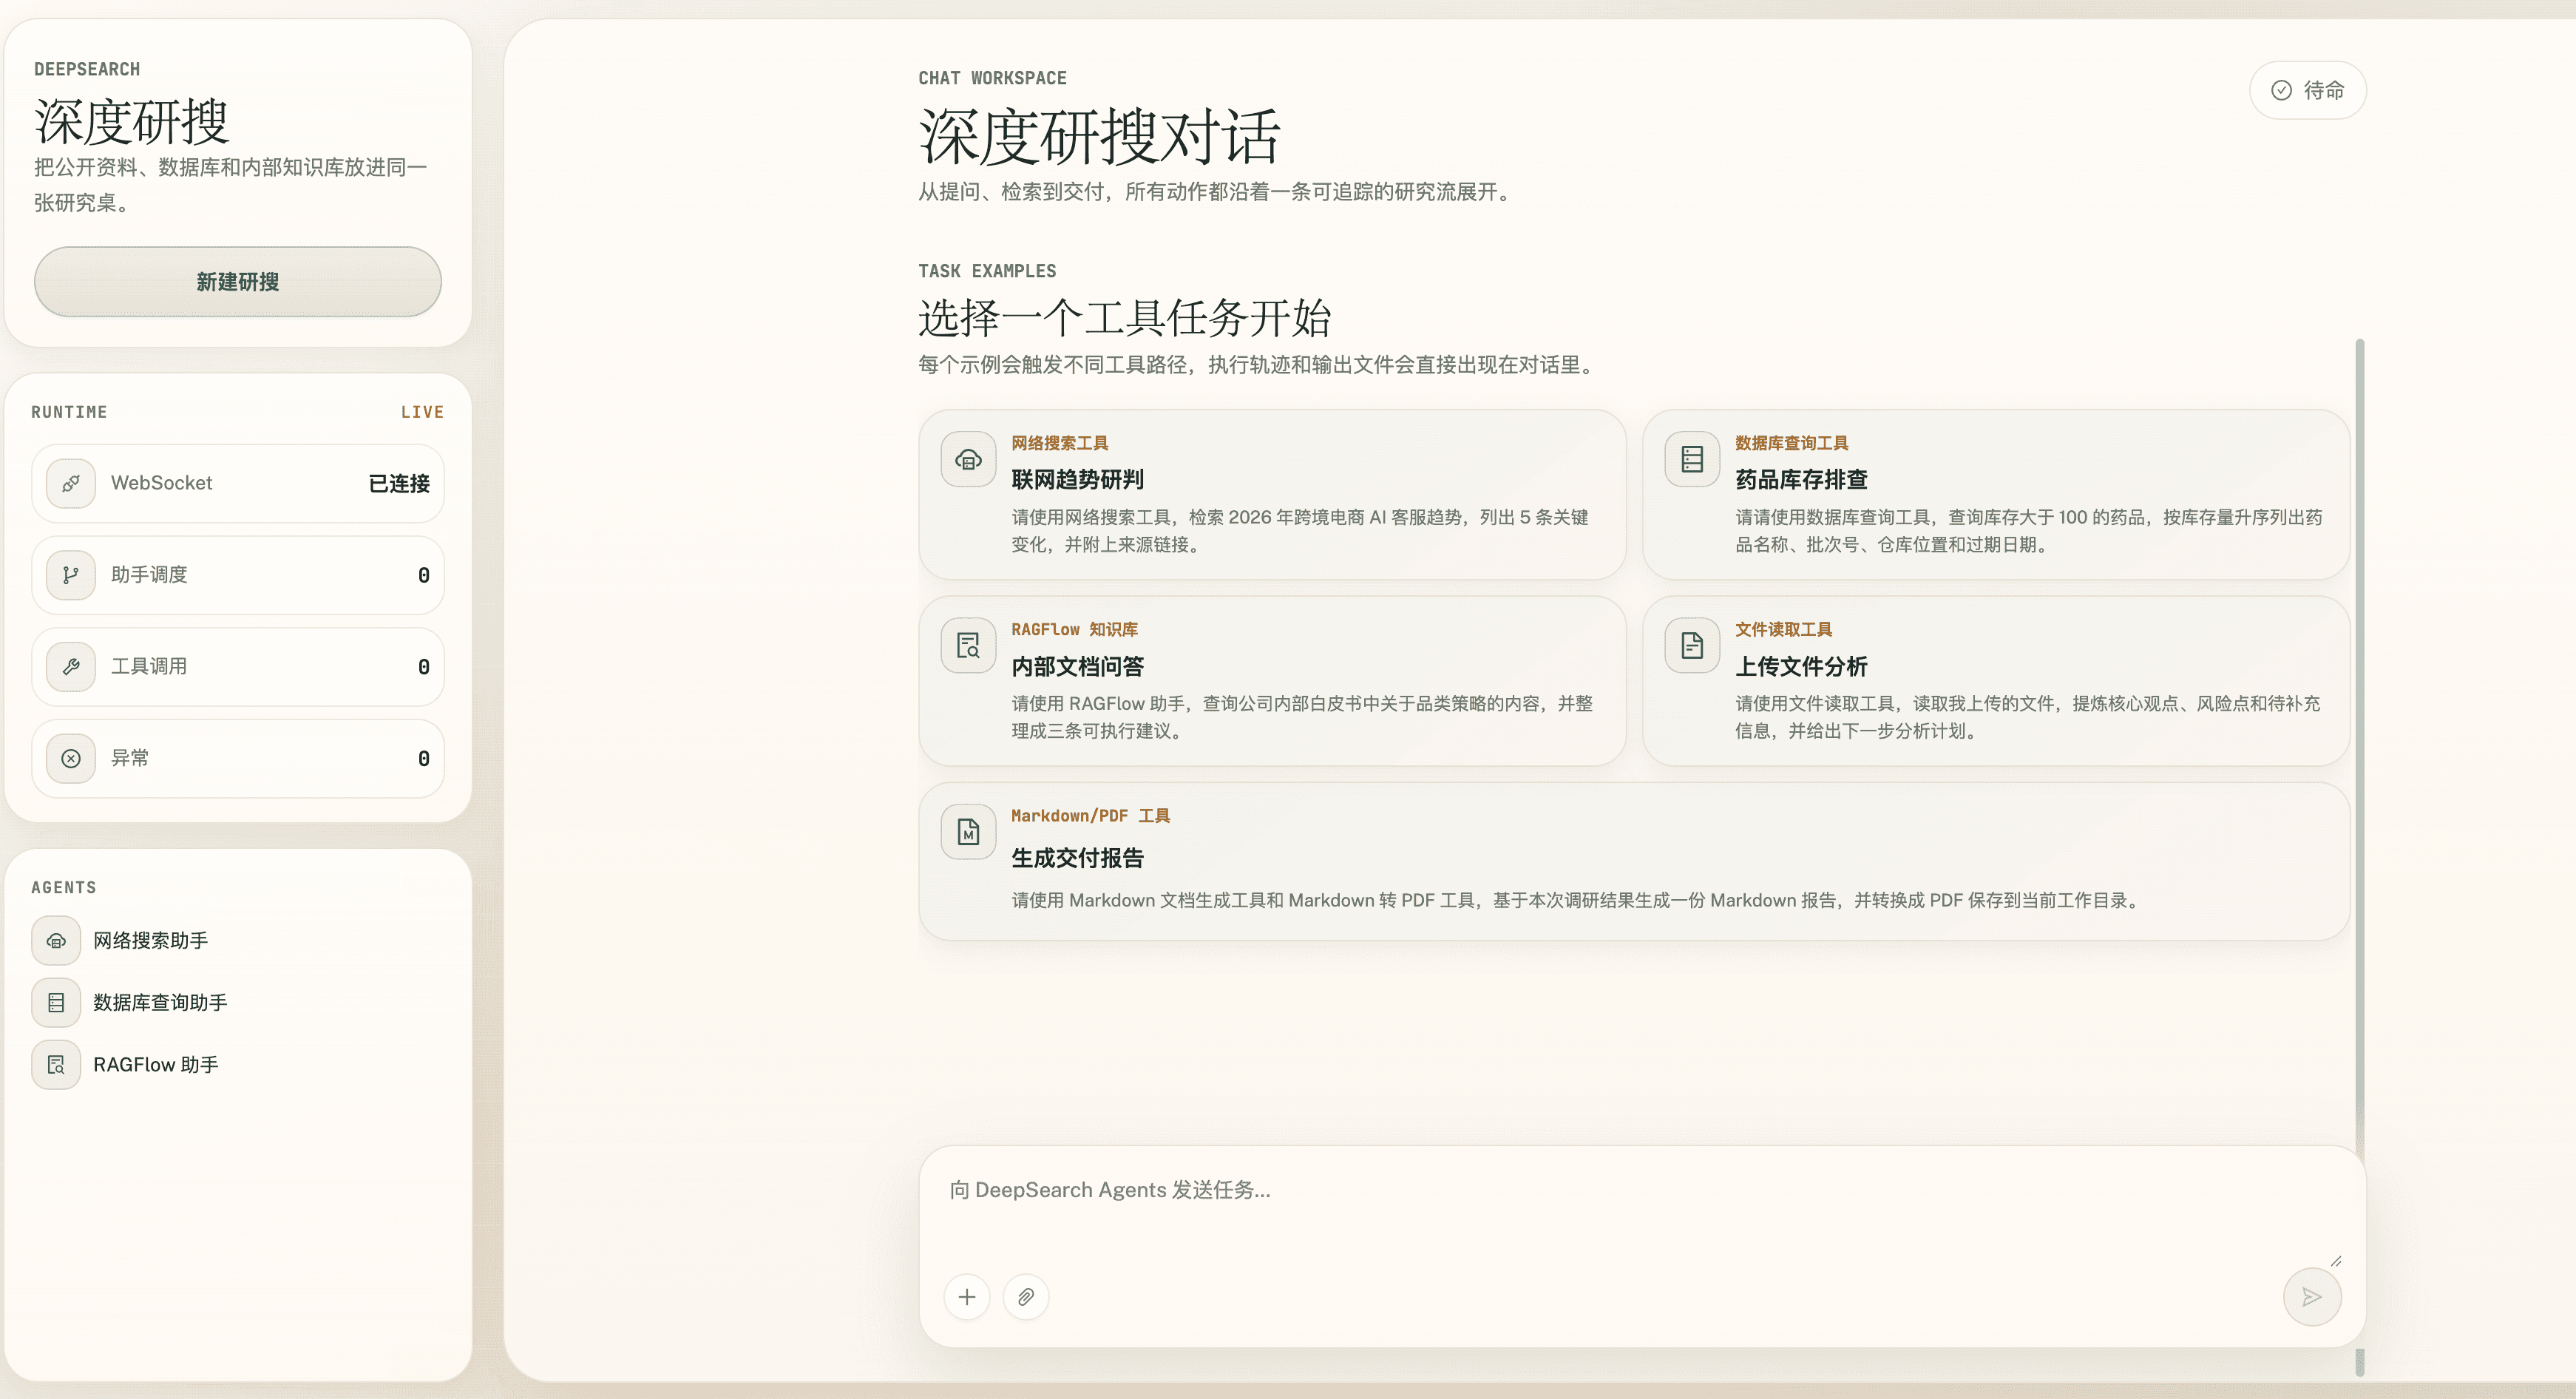Choose the 生成交付报告 task example
The height and width of the screenshot is (1399, 2576).
1634,861
